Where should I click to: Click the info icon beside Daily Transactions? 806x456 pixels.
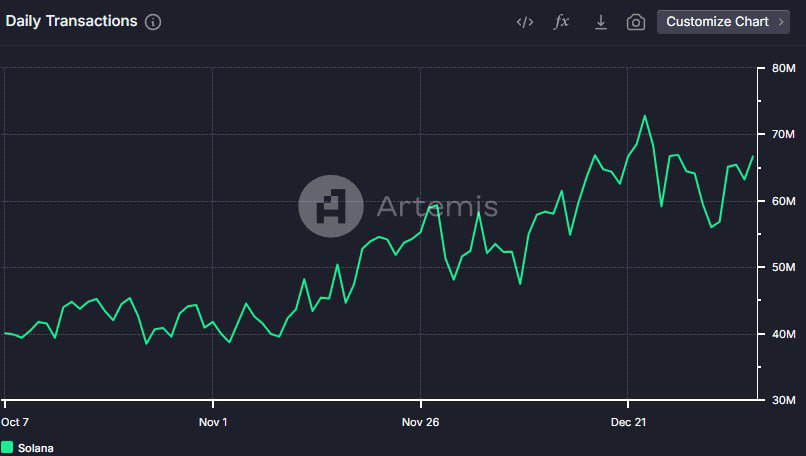click(153, 22)
